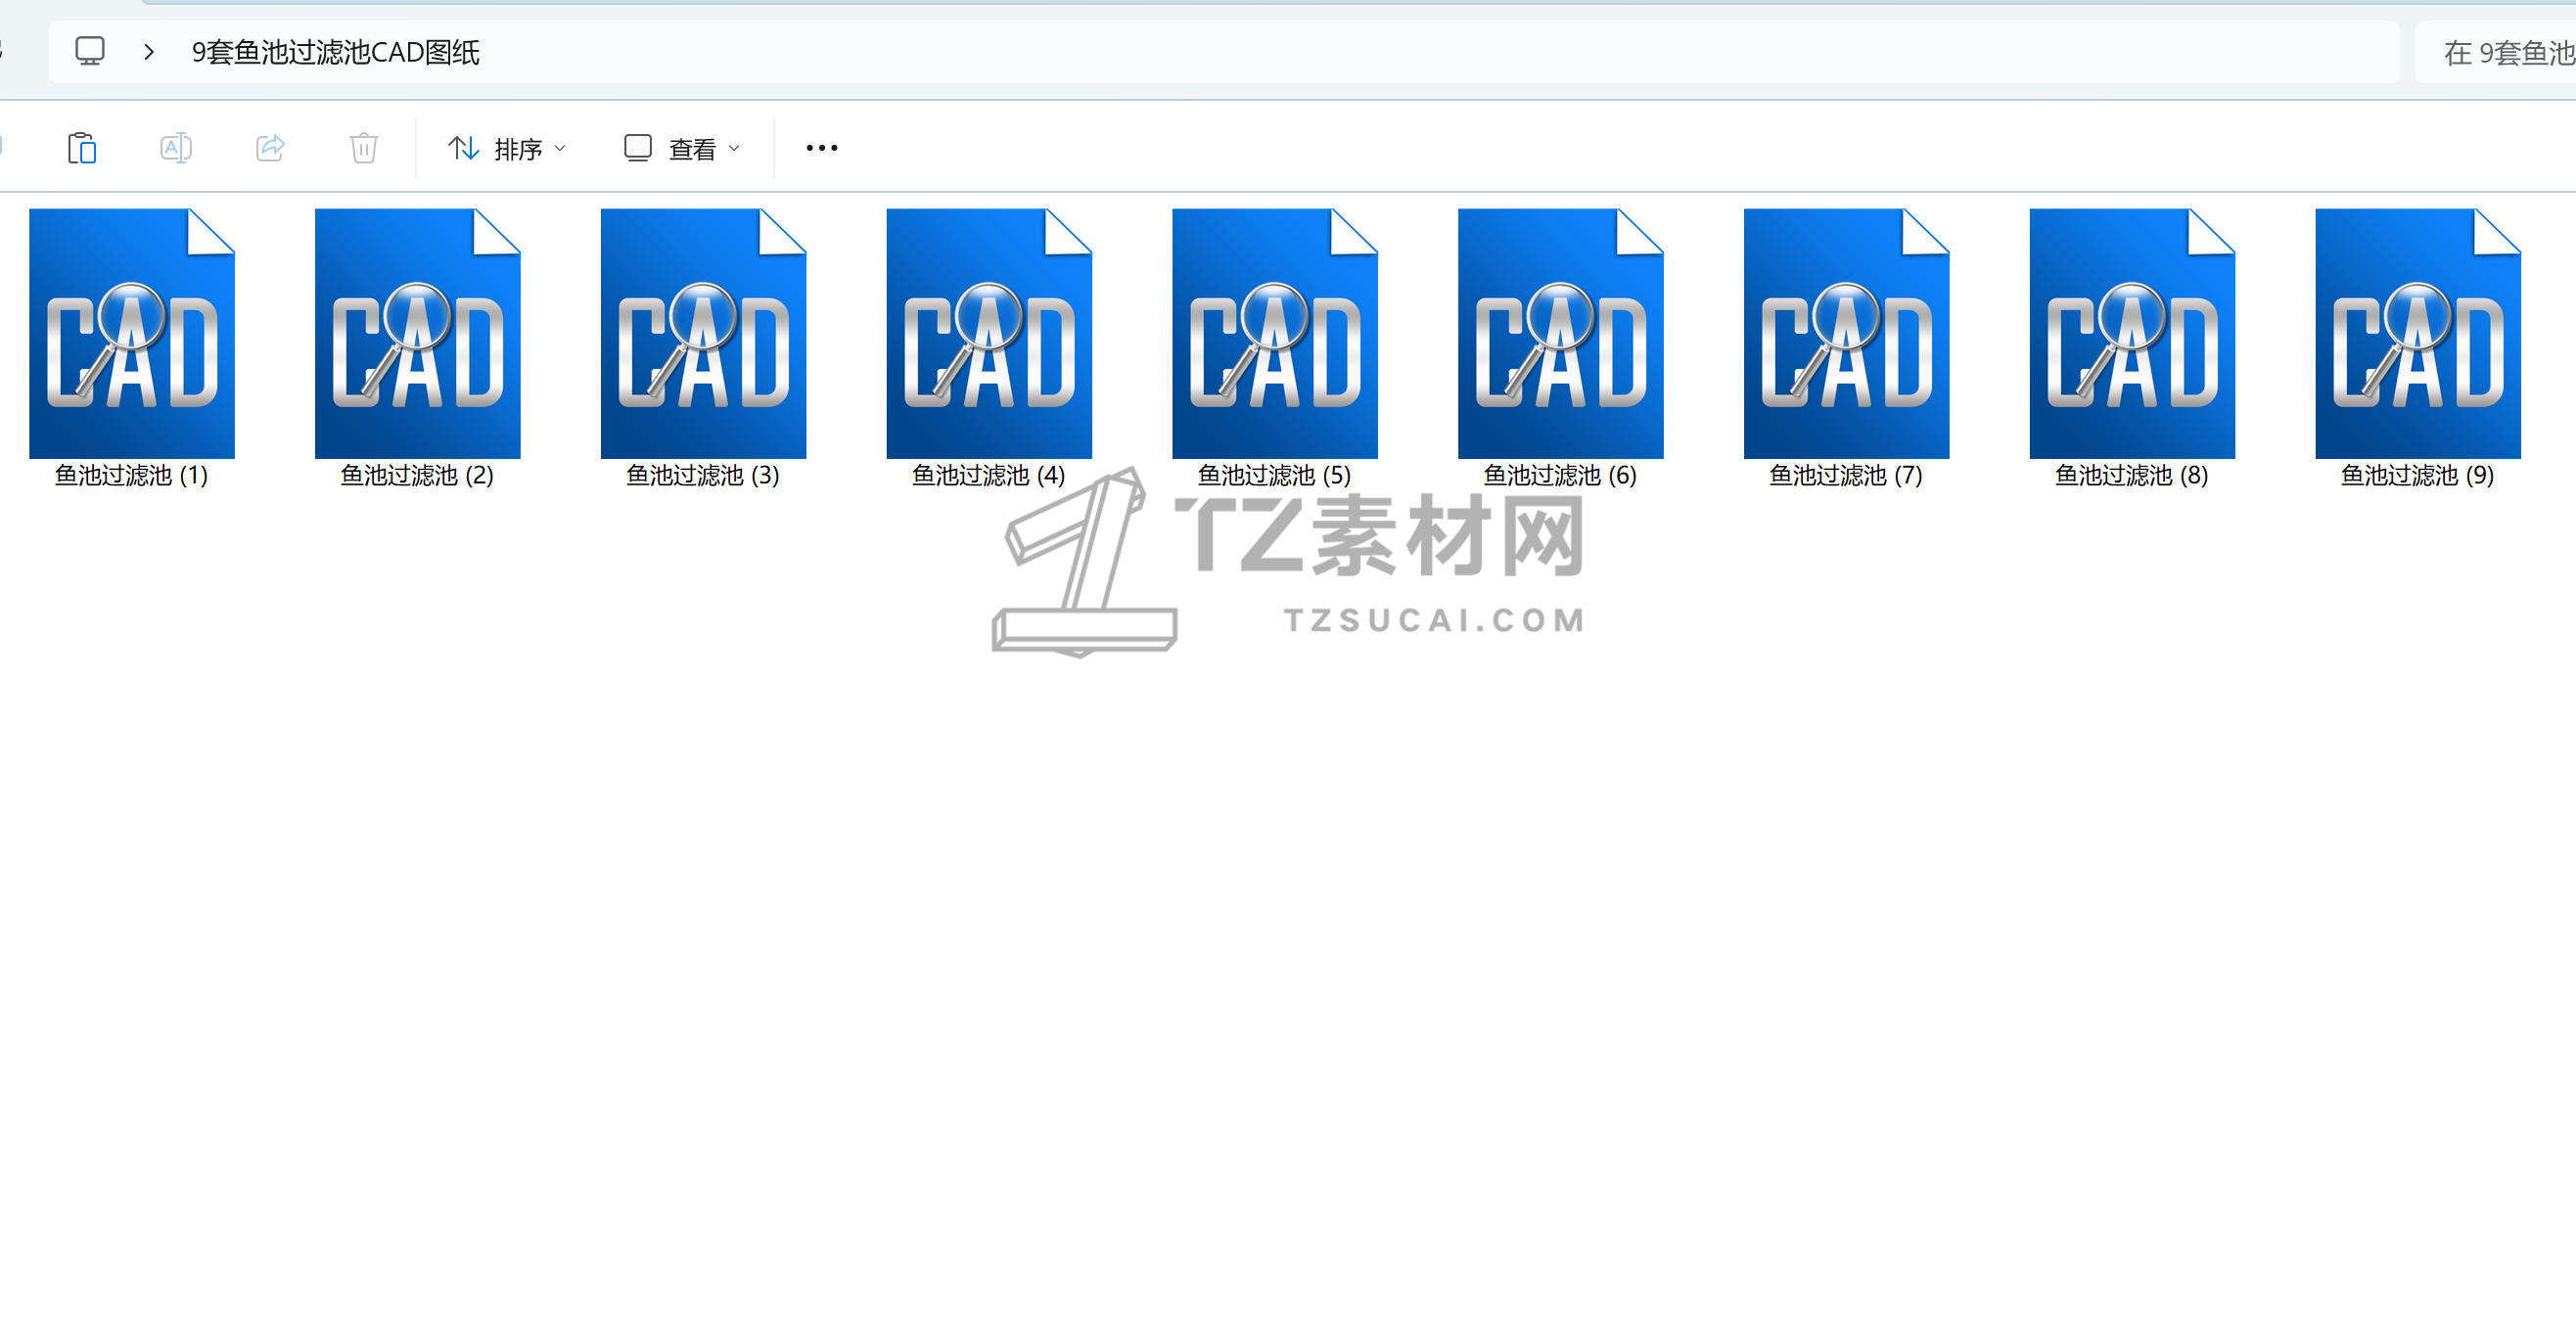The width and height of the screenshot is (2576, 1329).
Task: Click the rename icon in toolbar
Action: coord(176,148)
